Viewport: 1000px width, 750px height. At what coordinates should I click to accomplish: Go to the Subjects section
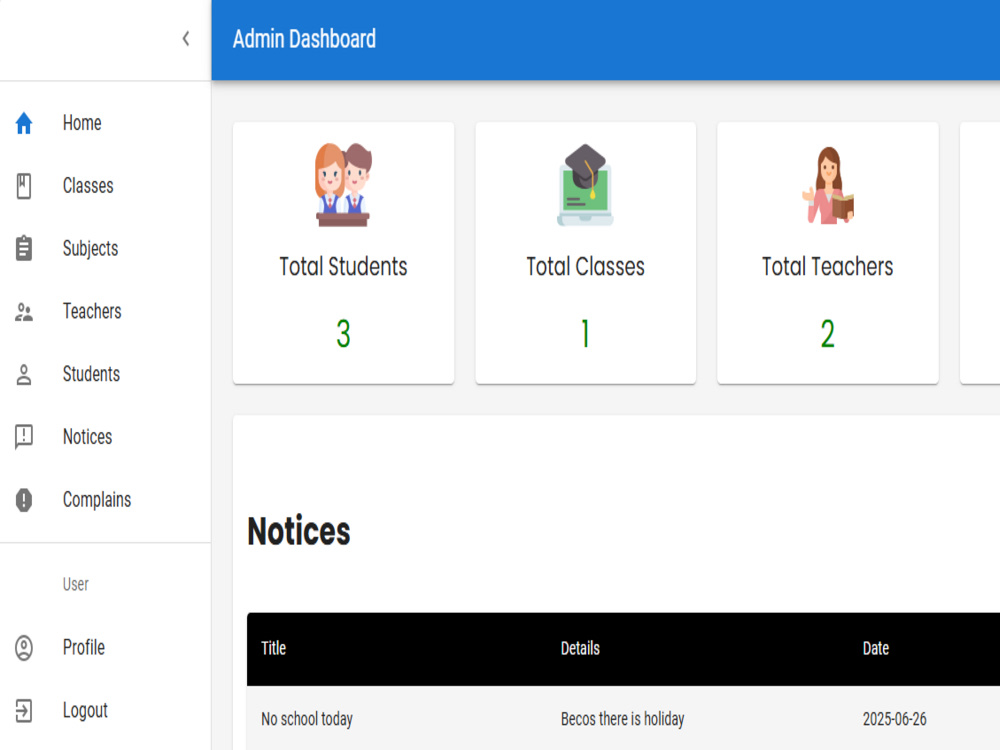pyautogui.click(x=105, y=249)
